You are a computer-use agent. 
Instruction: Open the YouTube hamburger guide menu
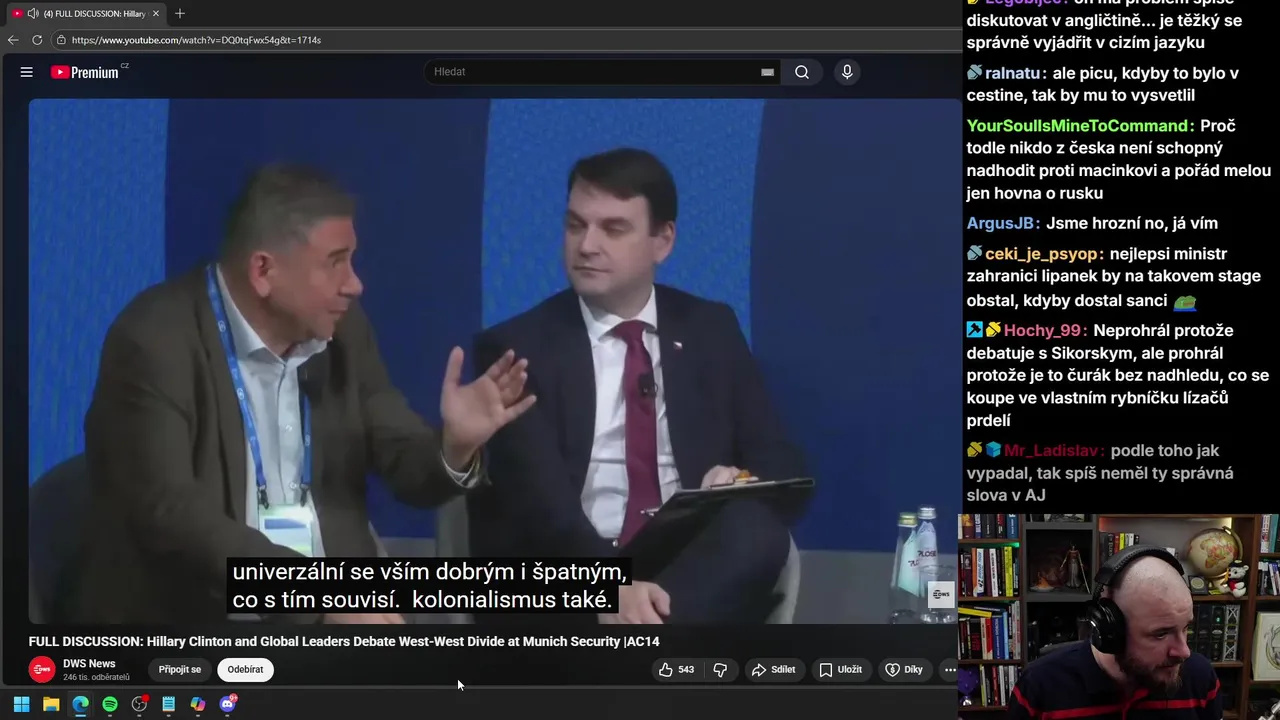click(x=27, y=72)
